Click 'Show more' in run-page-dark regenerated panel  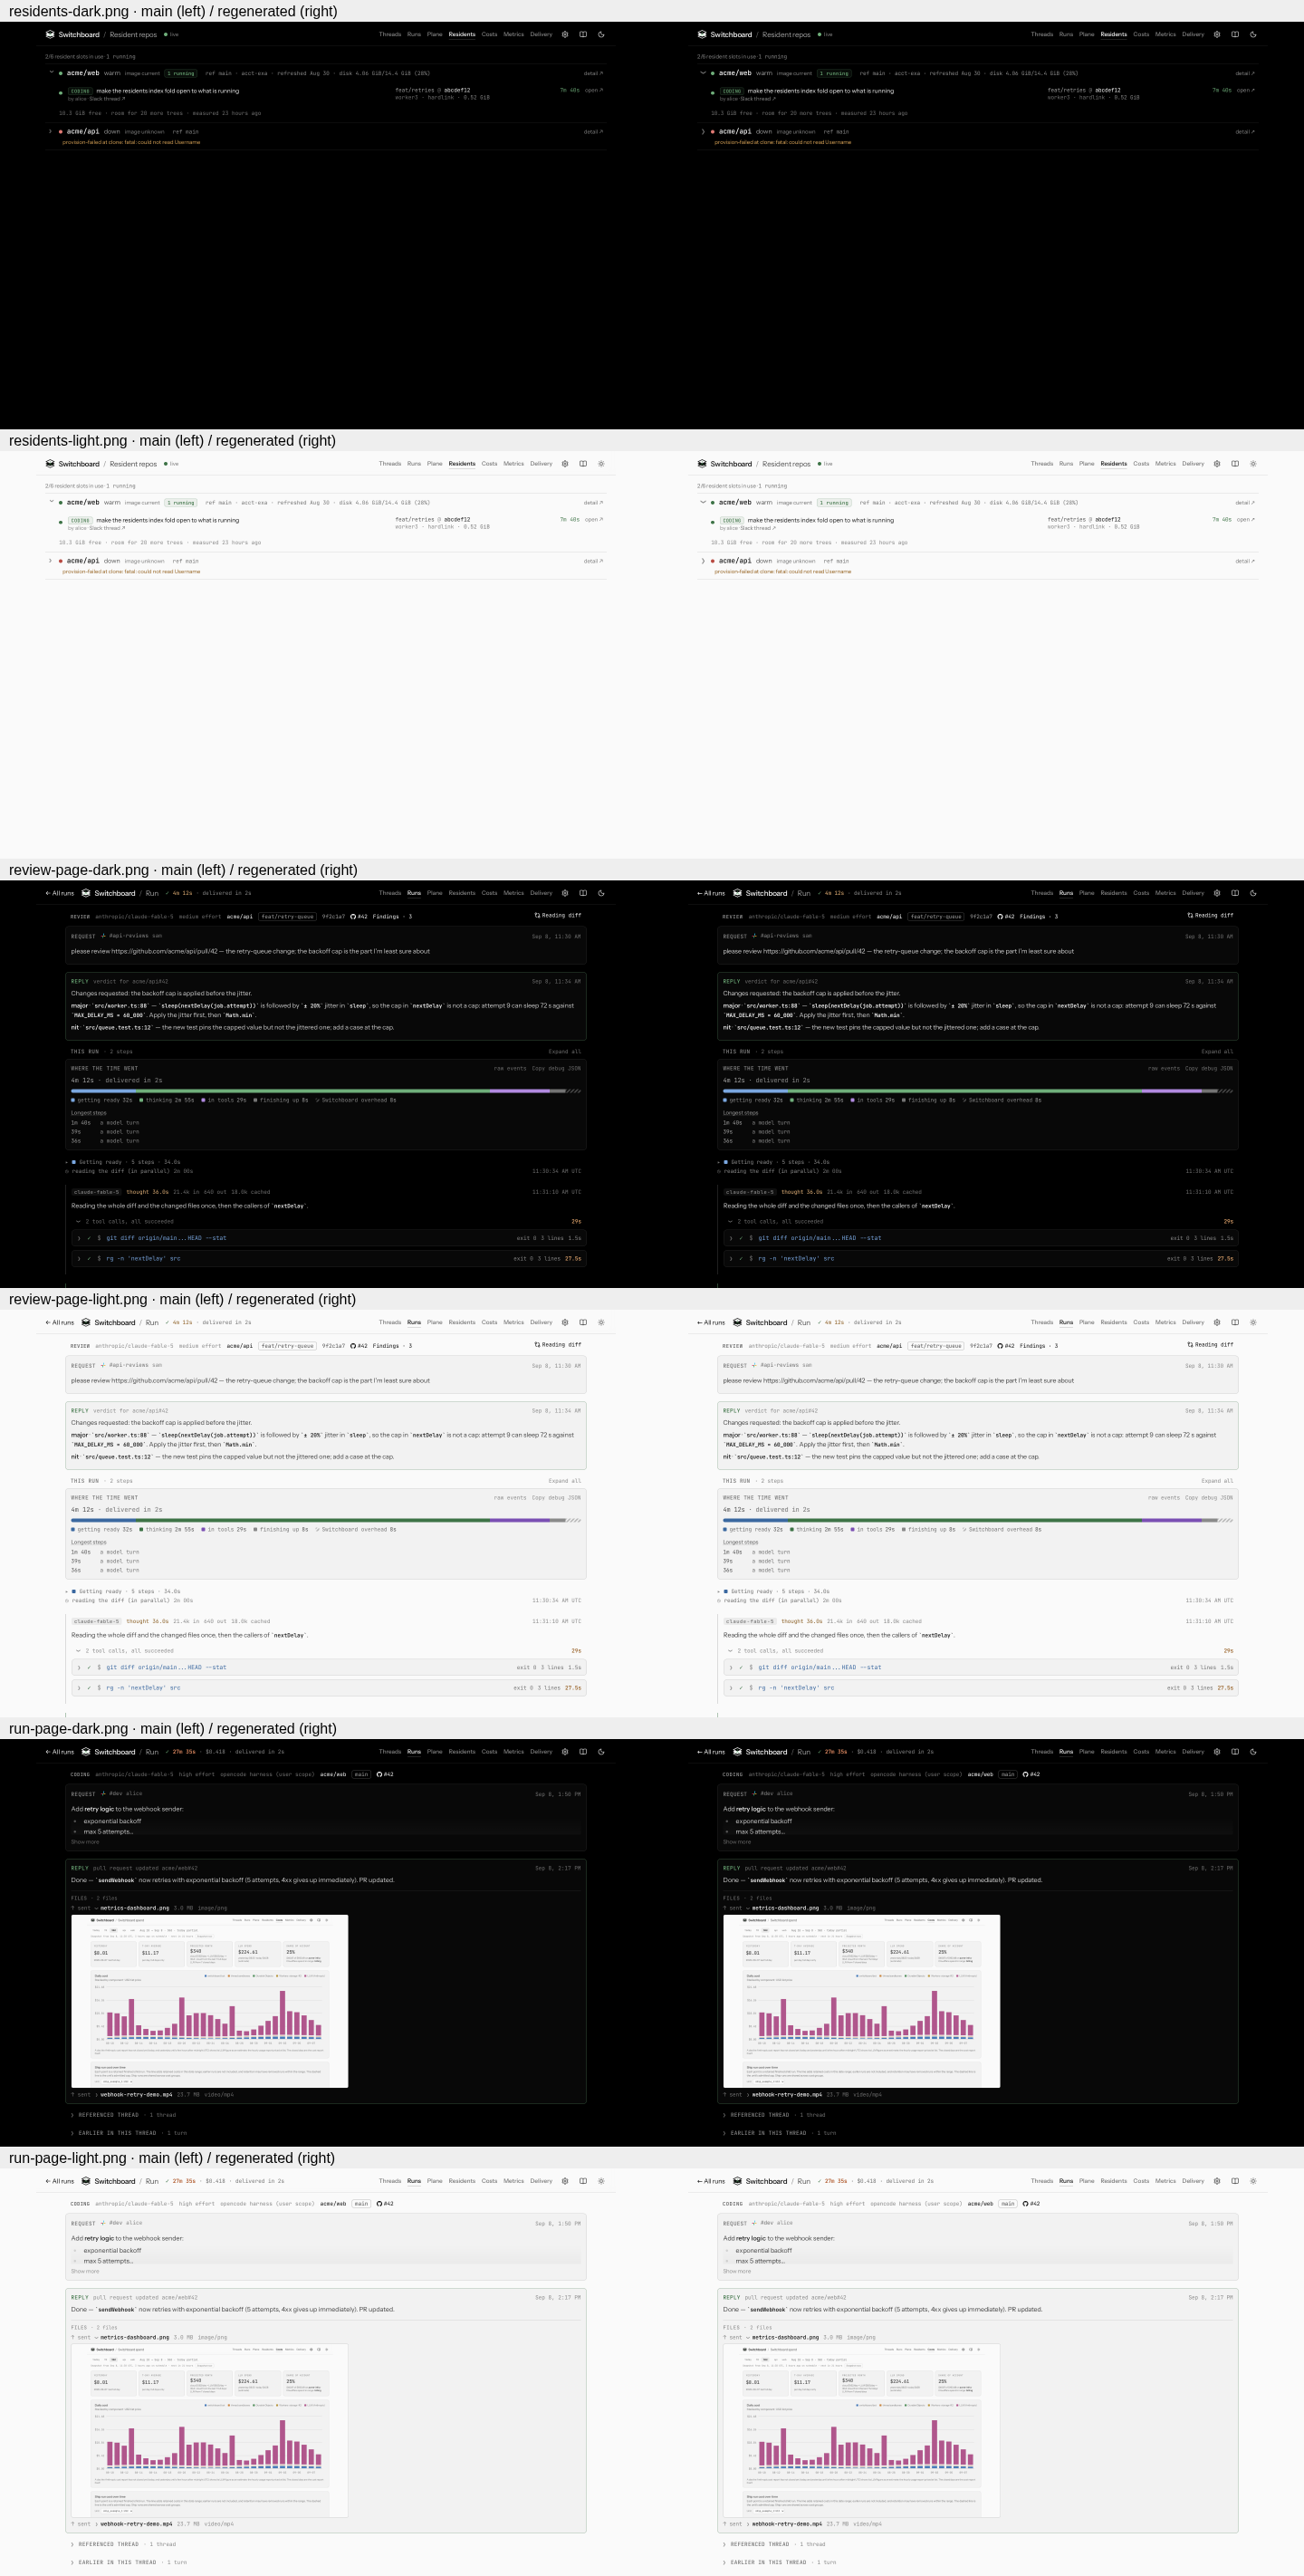coord(737,1842)
